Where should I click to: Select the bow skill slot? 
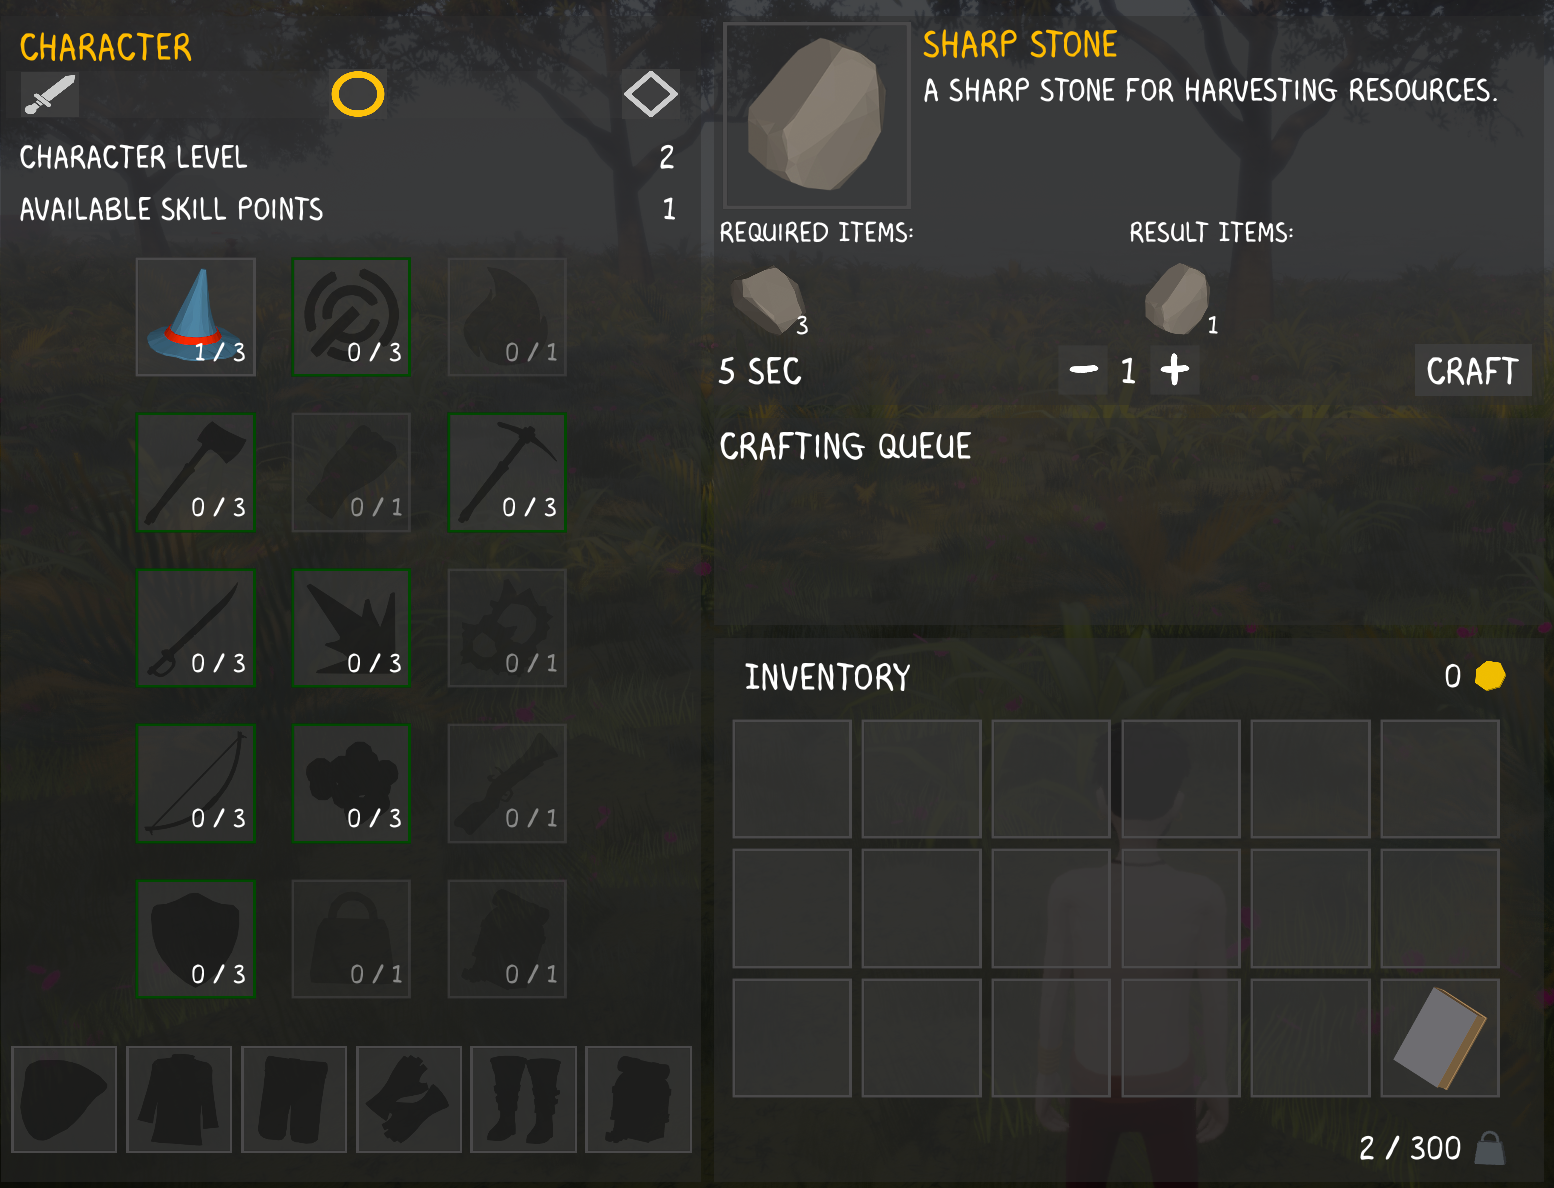(x=196, y=783)
